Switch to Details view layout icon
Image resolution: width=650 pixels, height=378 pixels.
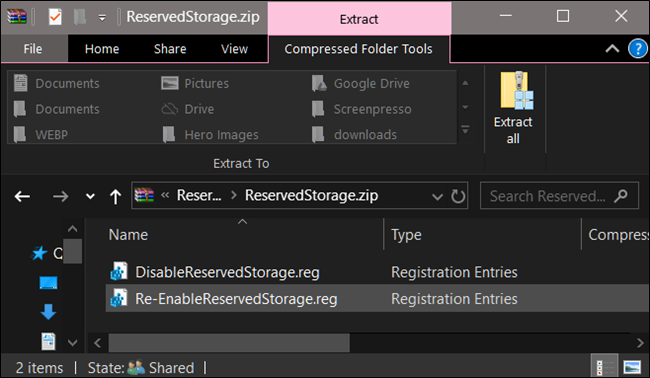604,367
